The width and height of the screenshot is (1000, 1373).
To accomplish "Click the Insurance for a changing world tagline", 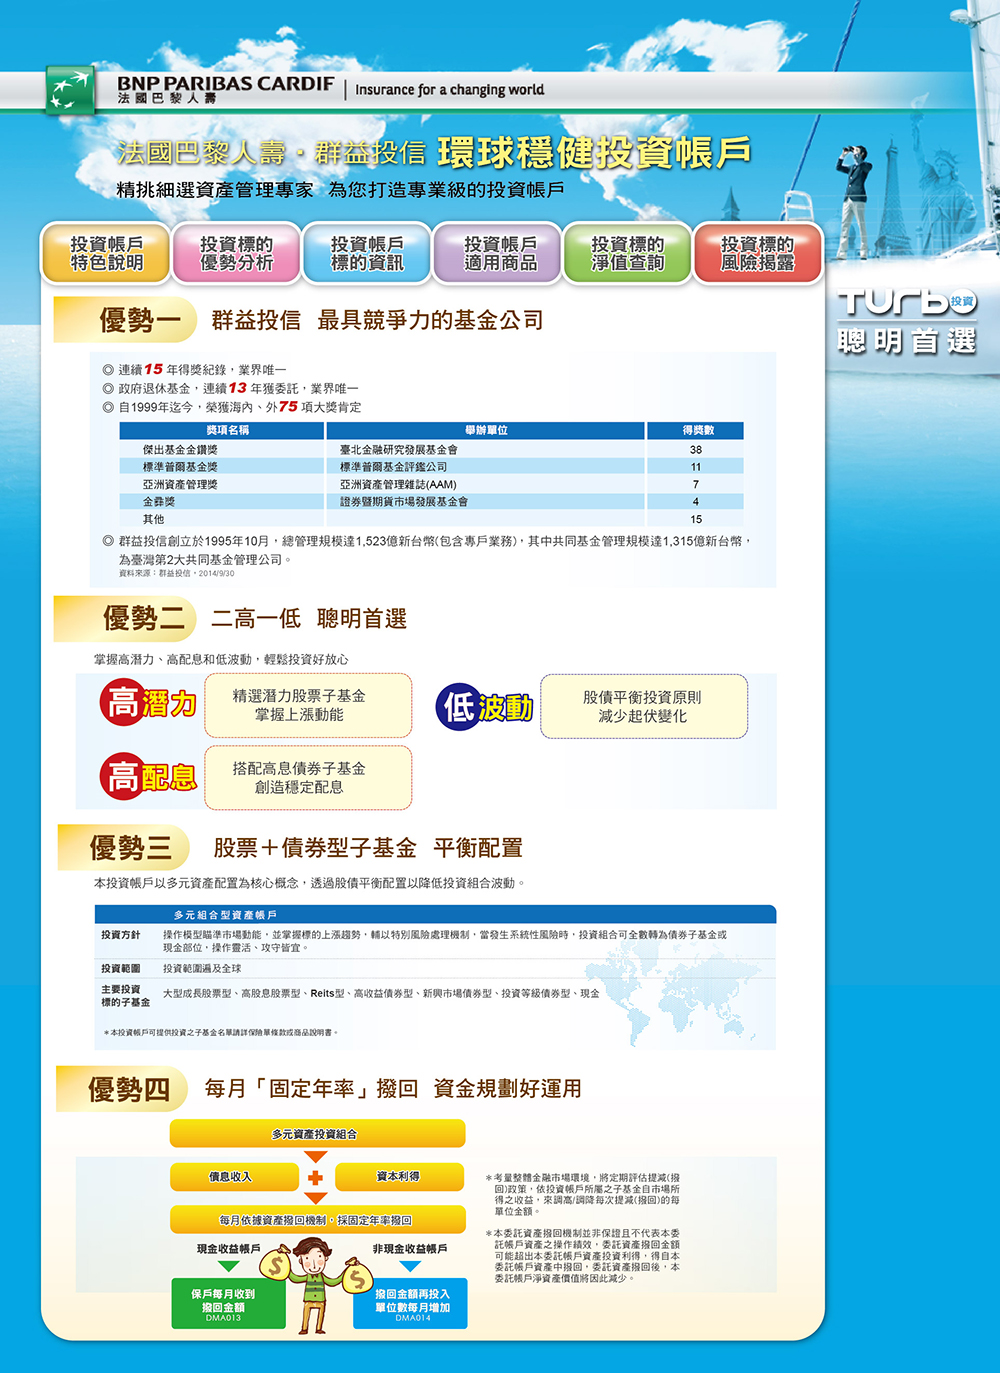I will pos(449,90).
